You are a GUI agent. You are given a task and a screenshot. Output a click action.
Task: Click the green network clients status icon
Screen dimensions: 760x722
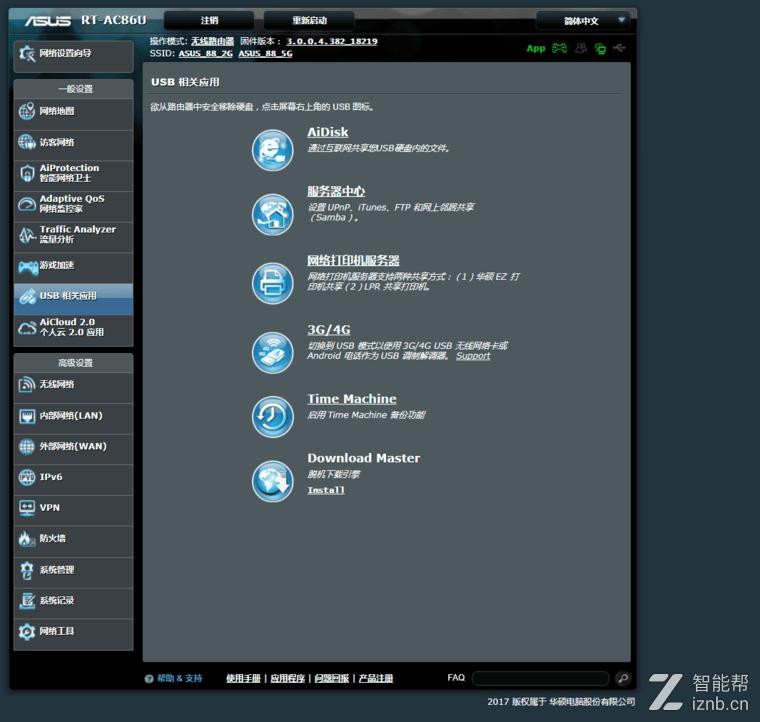click(600, 48)
